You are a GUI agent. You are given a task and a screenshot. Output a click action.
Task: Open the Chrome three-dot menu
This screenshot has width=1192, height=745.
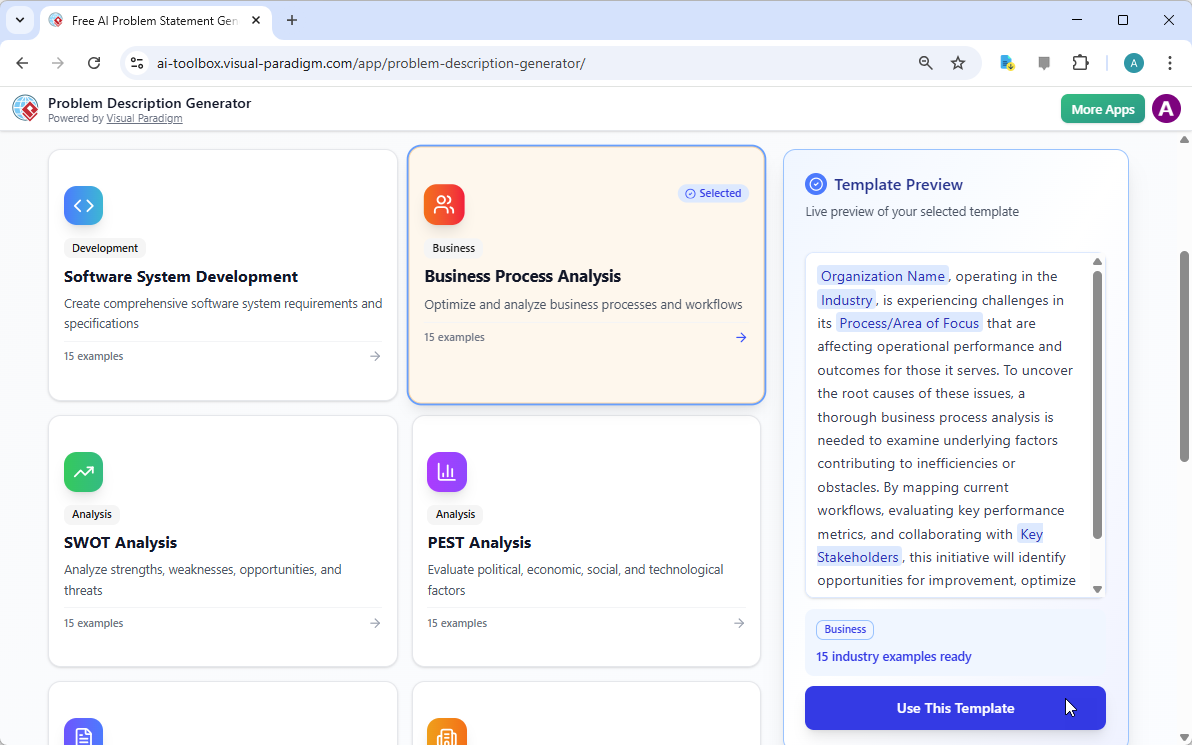(x=1170, y=62)
